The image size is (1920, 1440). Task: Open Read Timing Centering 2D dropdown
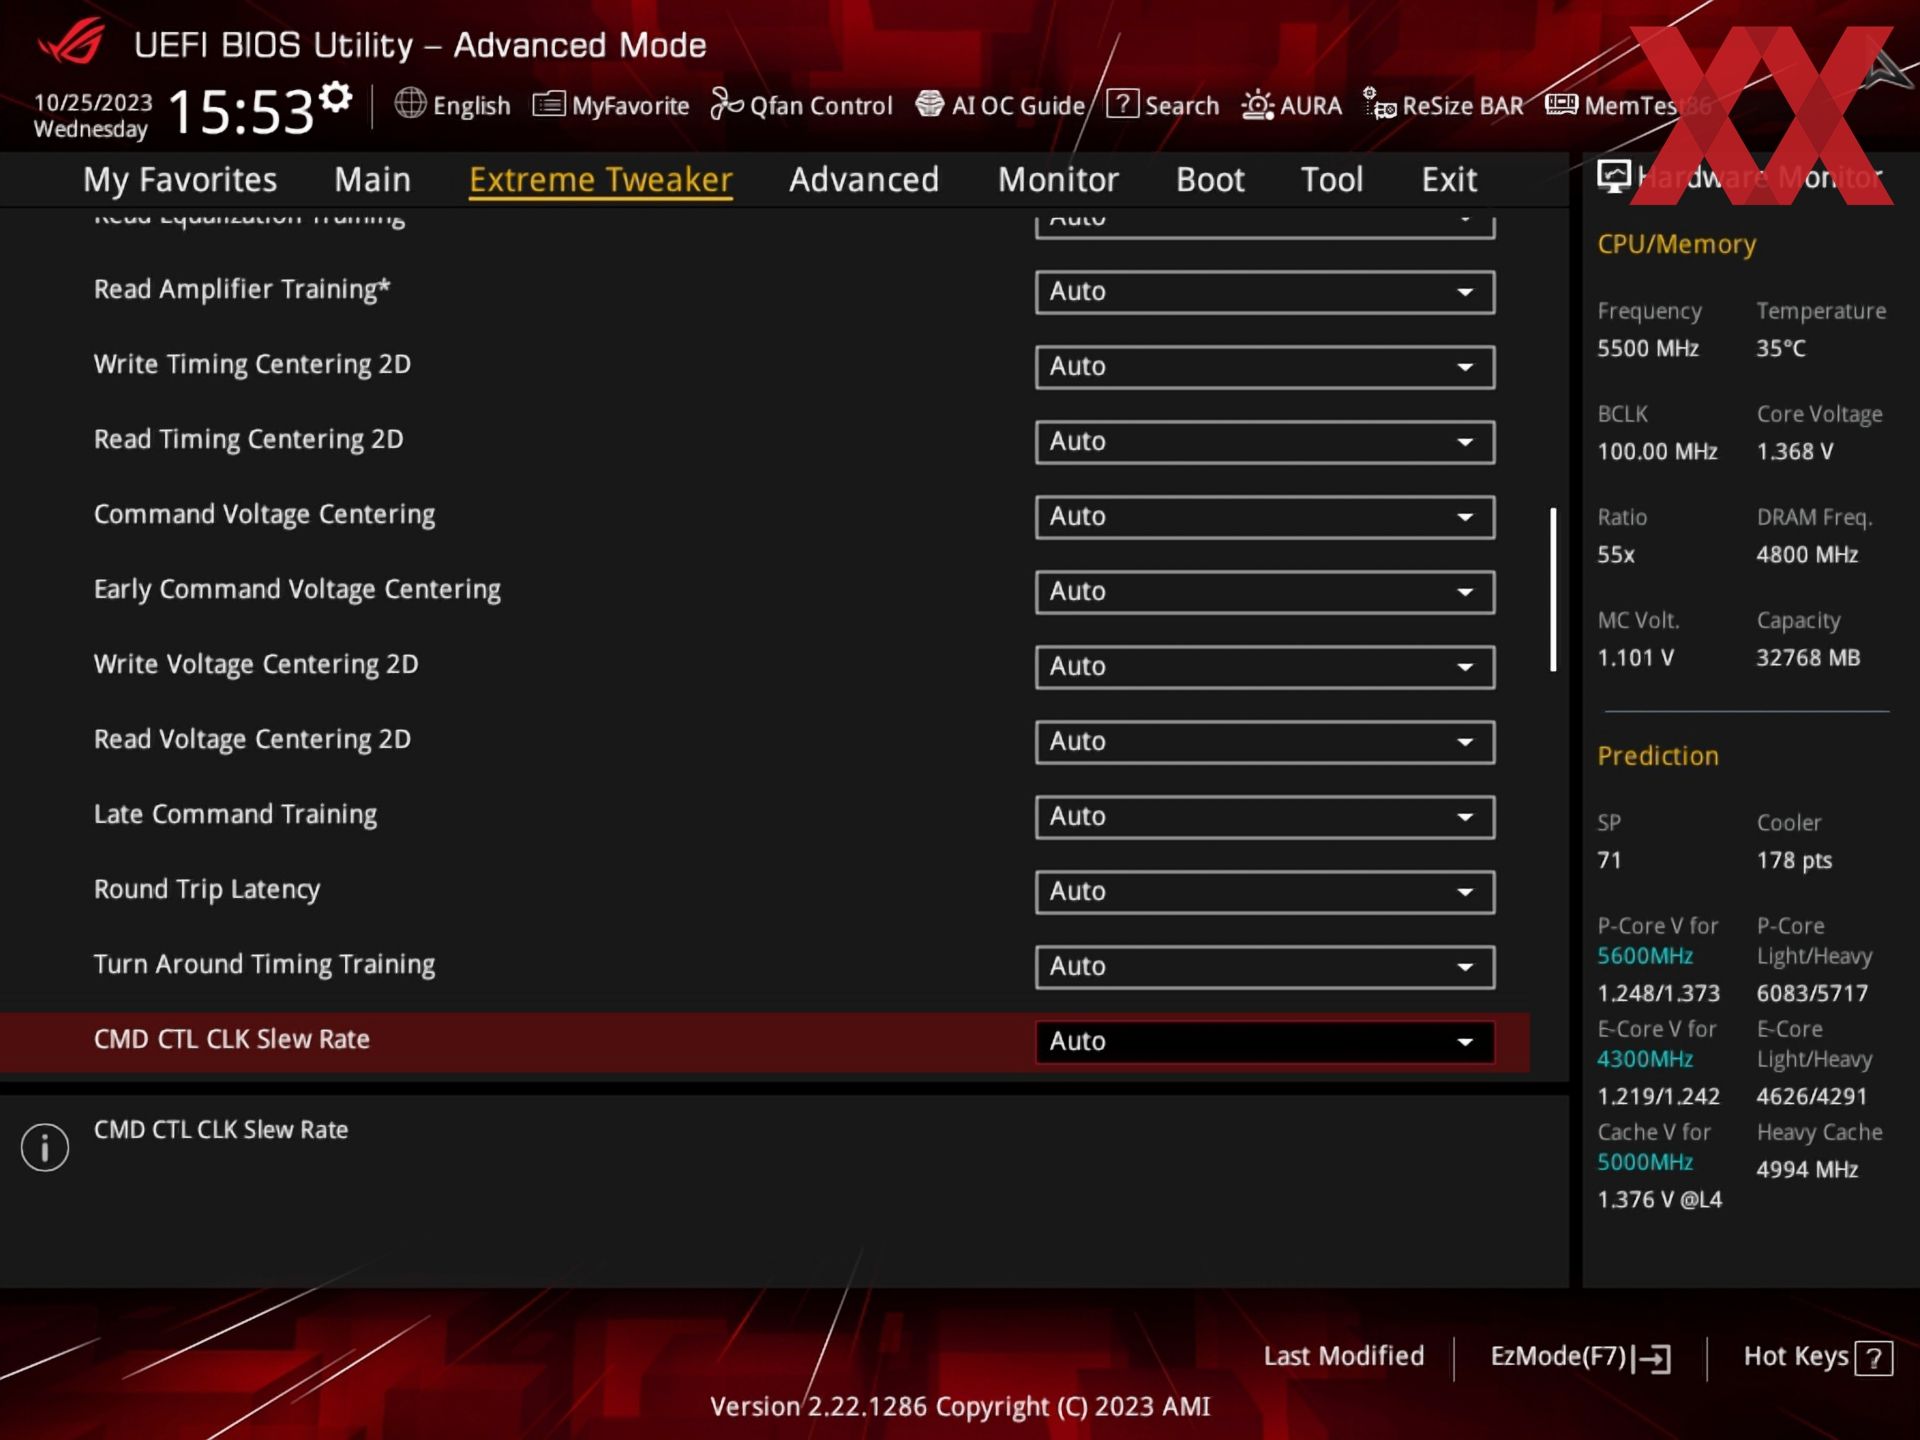point(1265,442)
